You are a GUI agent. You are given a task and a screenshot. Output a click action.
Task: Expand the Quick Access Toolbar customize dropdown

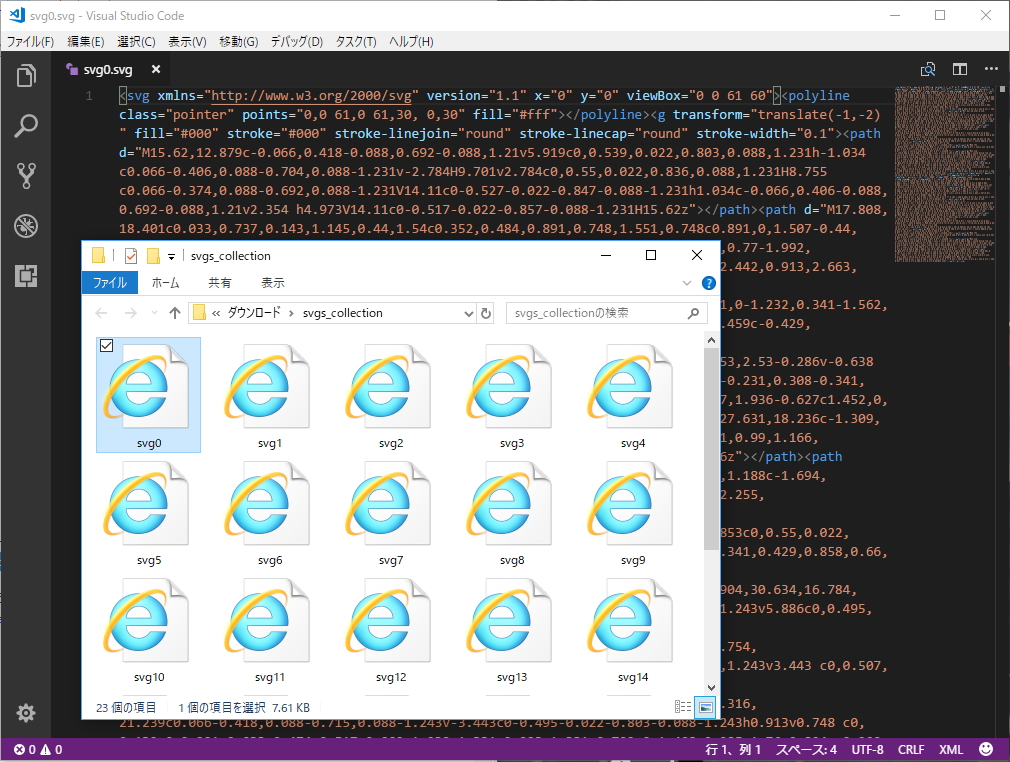pos(172,256)
